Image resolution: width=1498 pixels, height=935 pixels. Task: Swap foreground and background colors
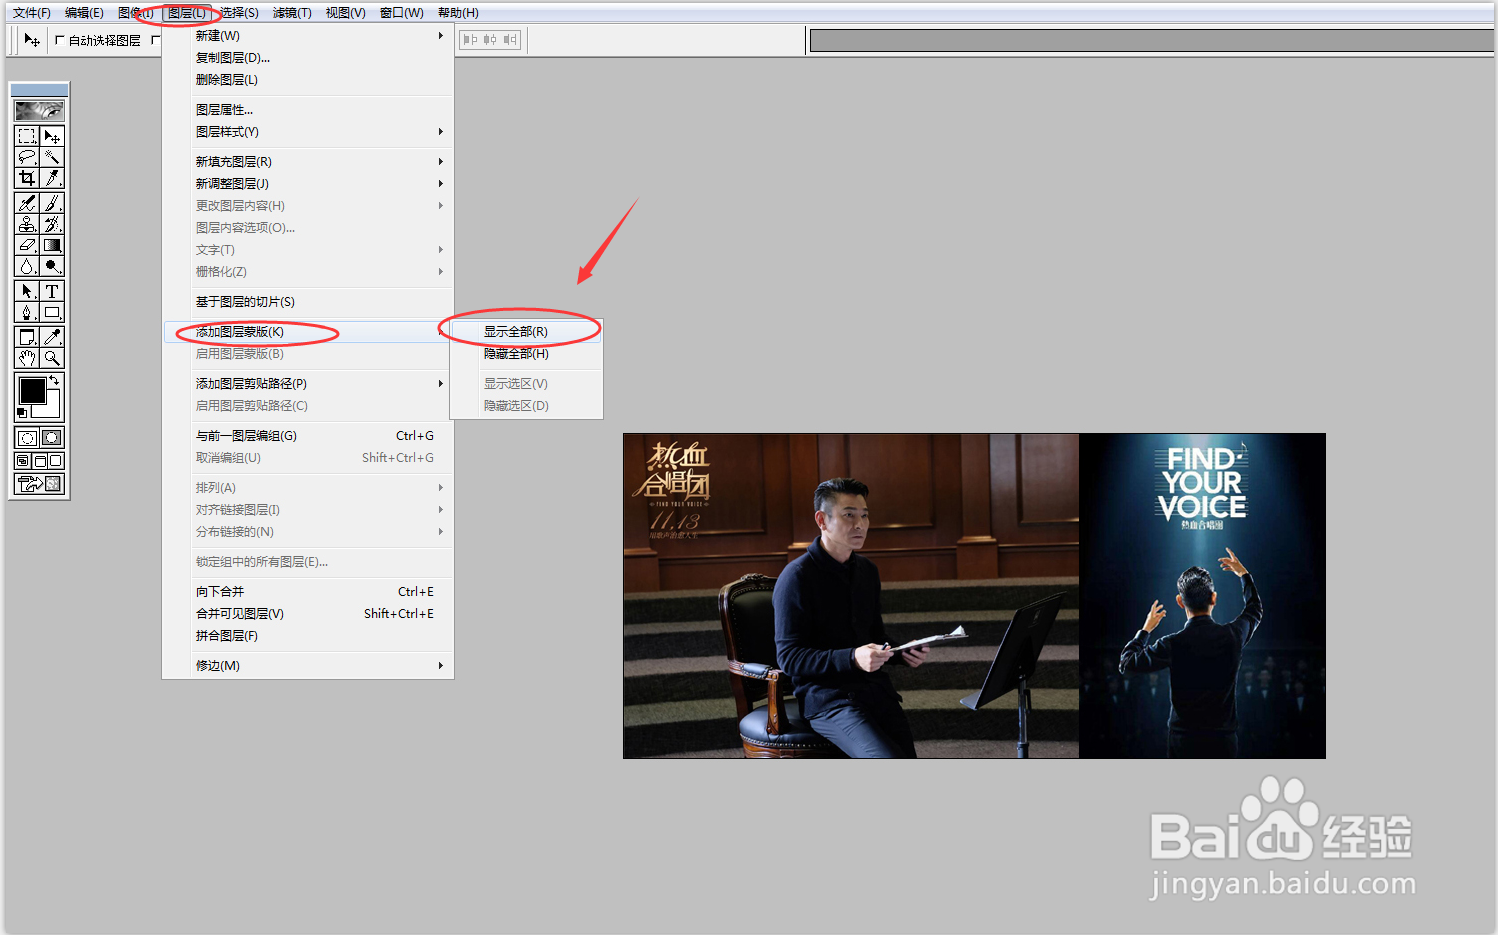coord(54,381)
